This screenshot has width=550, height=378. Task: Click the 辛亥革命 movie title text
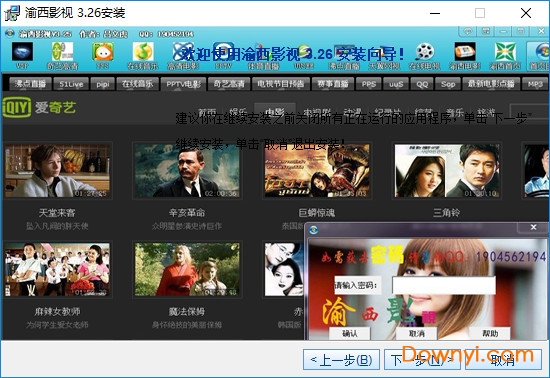pos(187,212)
